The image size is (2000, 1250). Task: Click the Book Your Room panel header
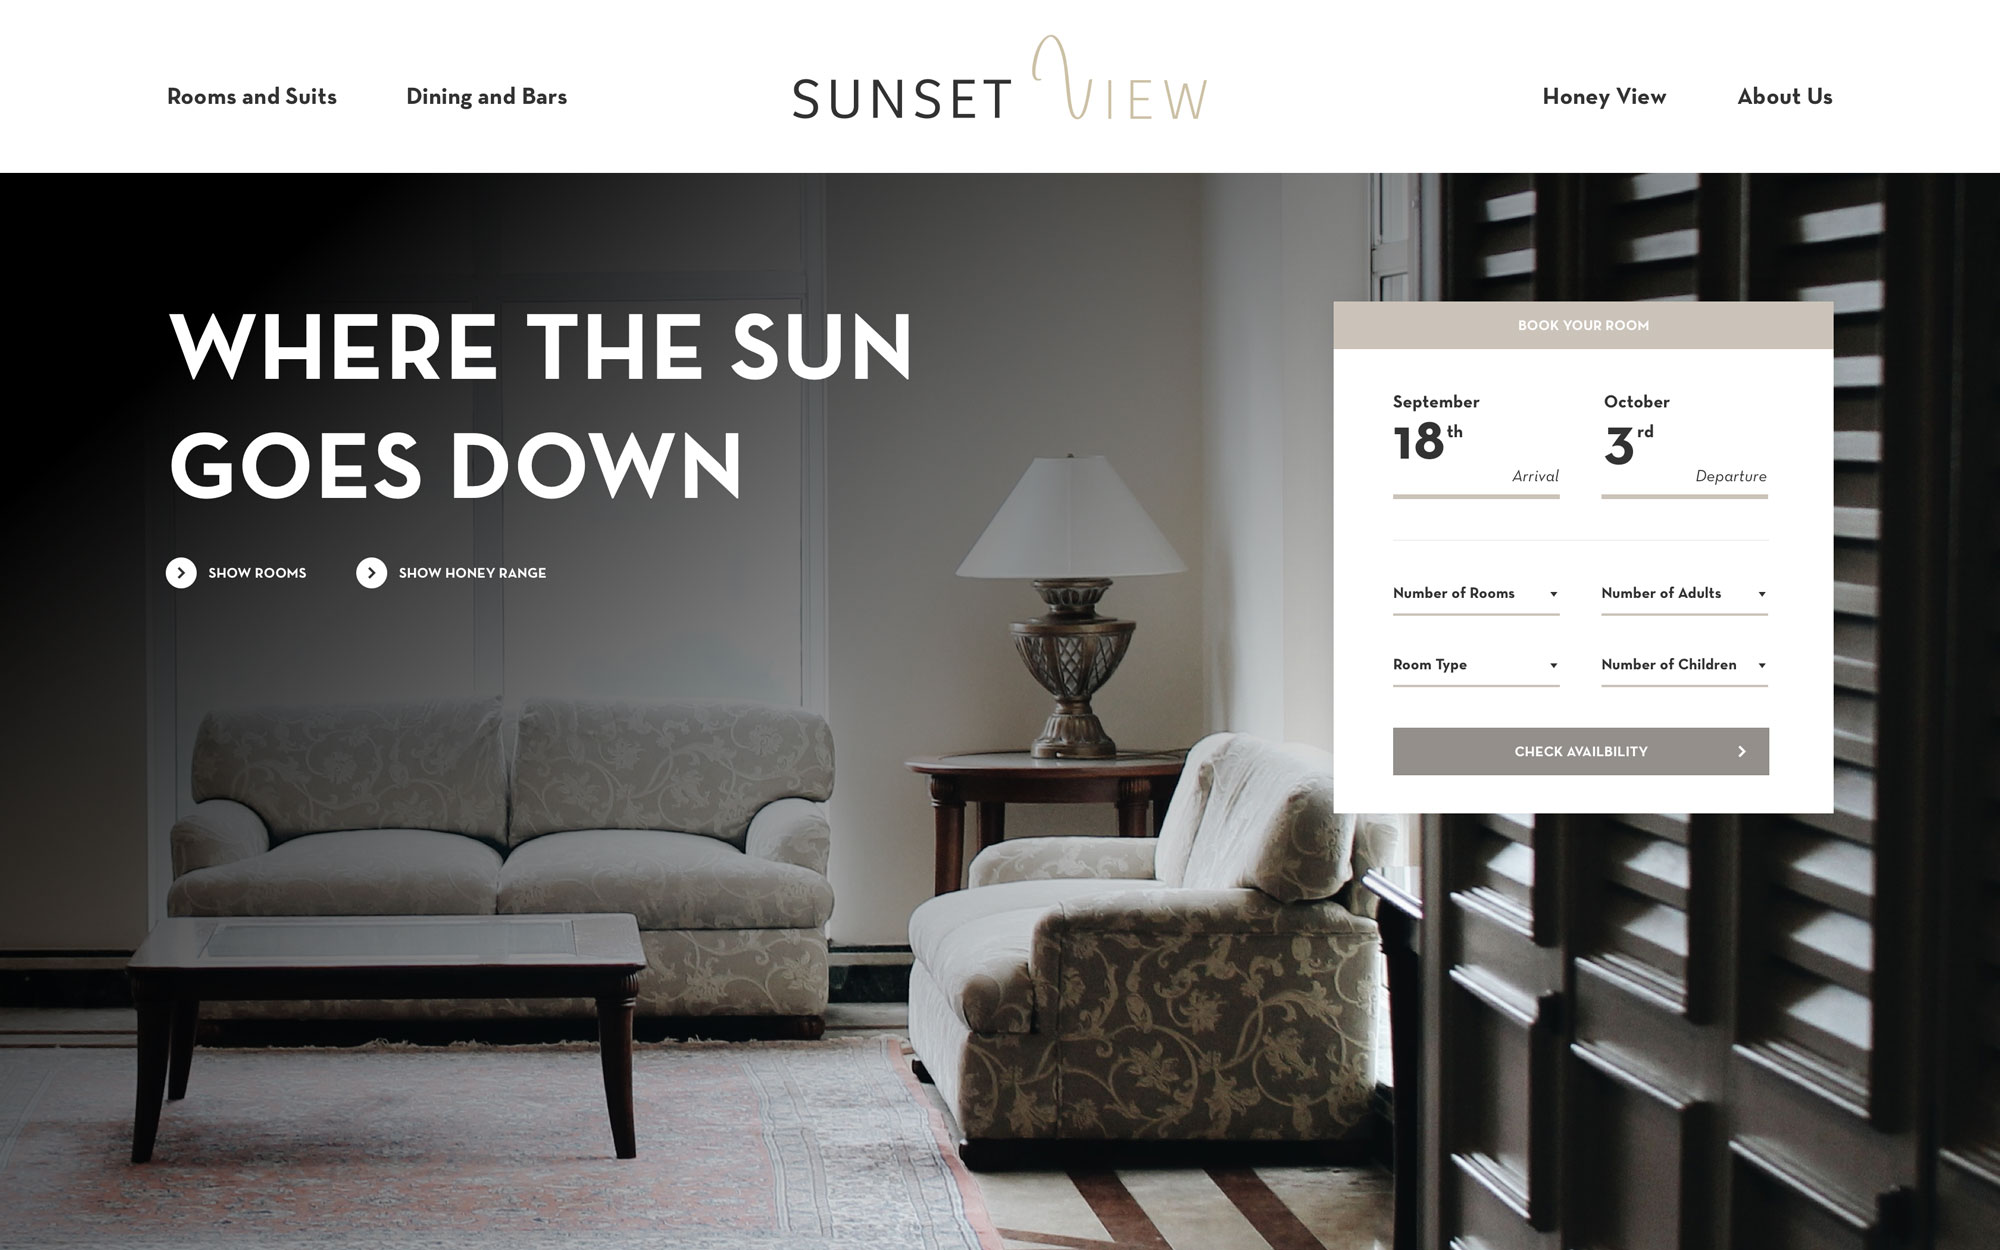pos(1580,325)
